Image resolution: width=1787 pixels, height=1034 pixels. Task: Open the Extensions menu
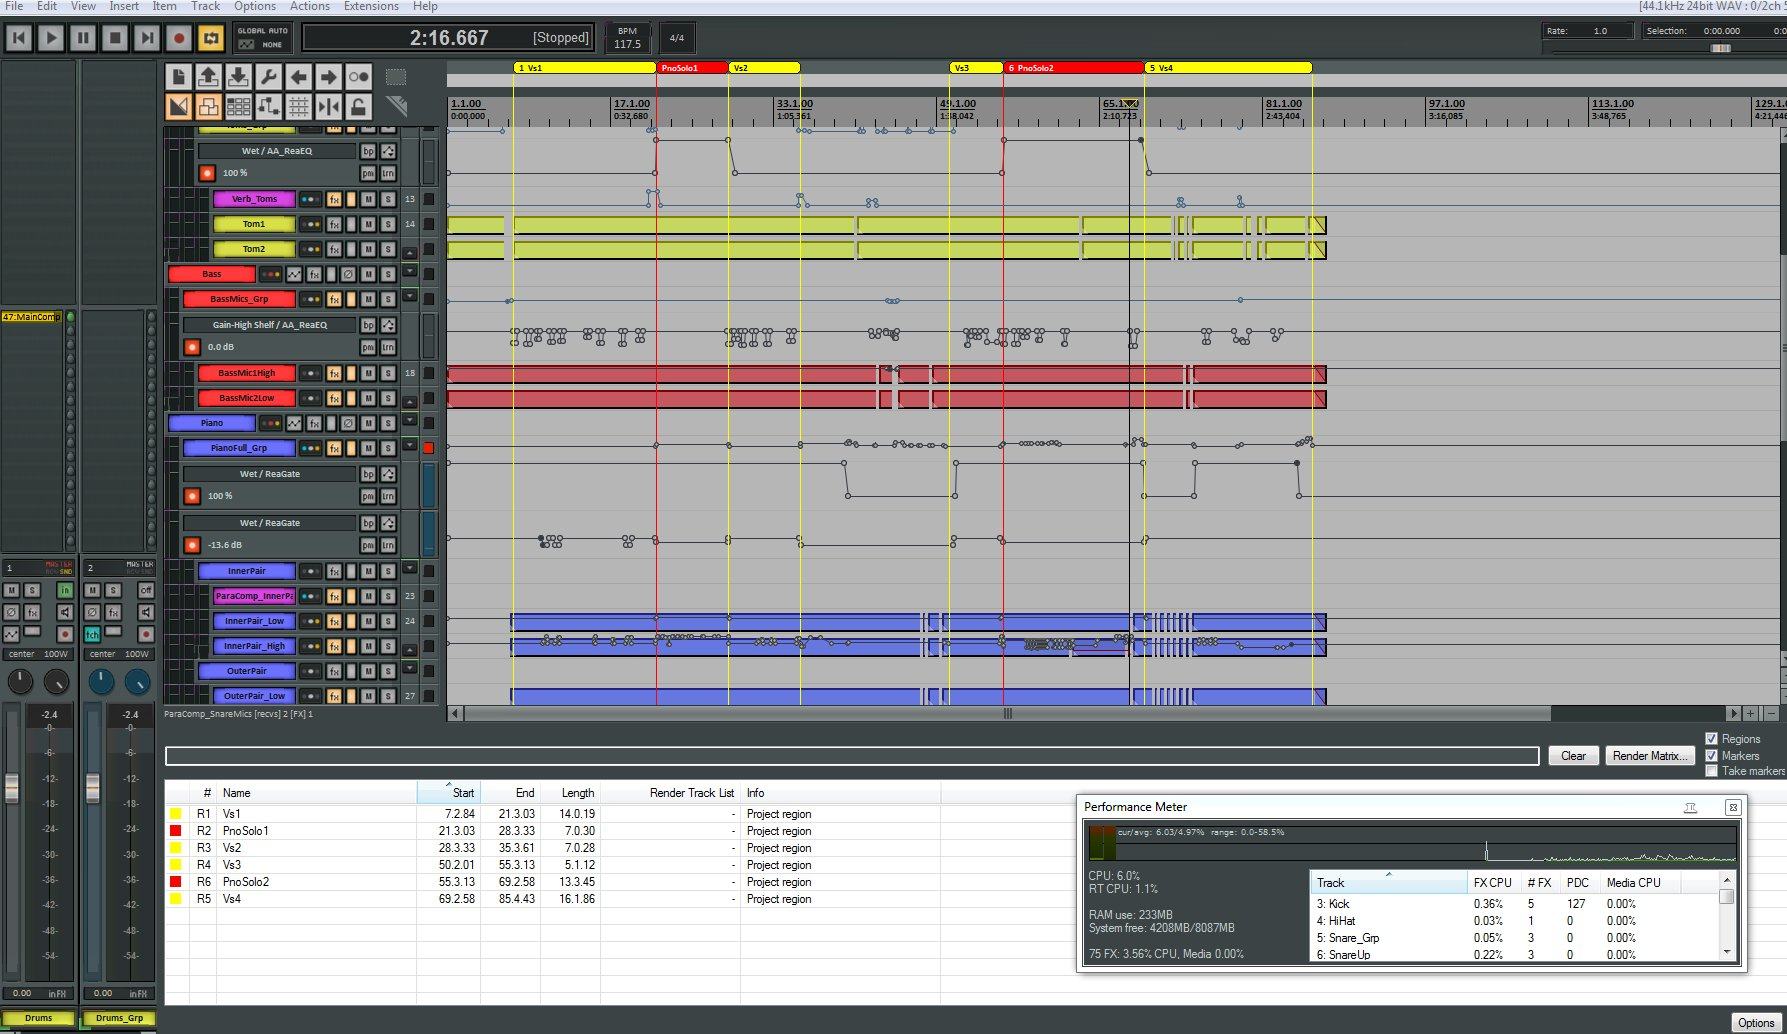coord(371,6)
